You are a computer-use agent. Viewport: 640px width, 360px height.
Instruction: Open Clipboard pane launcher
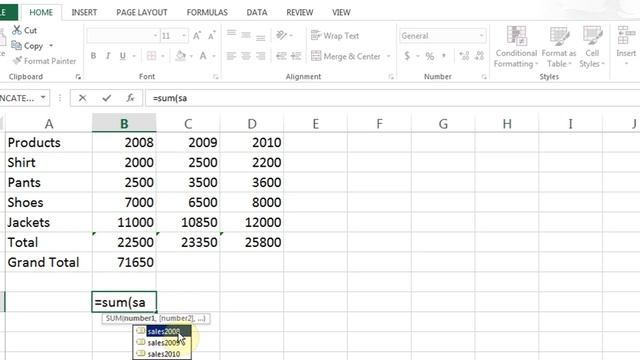point(78,77)
